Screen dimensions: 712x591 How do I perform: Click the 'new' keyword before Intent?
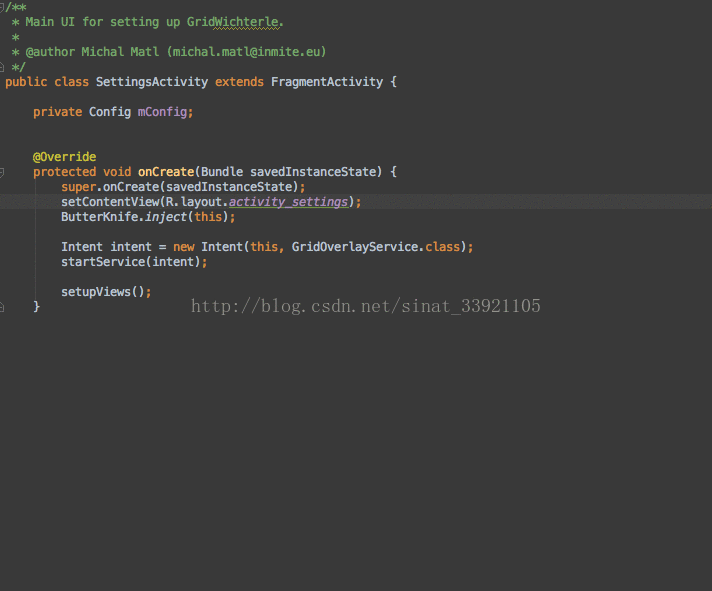coord(183,247)
